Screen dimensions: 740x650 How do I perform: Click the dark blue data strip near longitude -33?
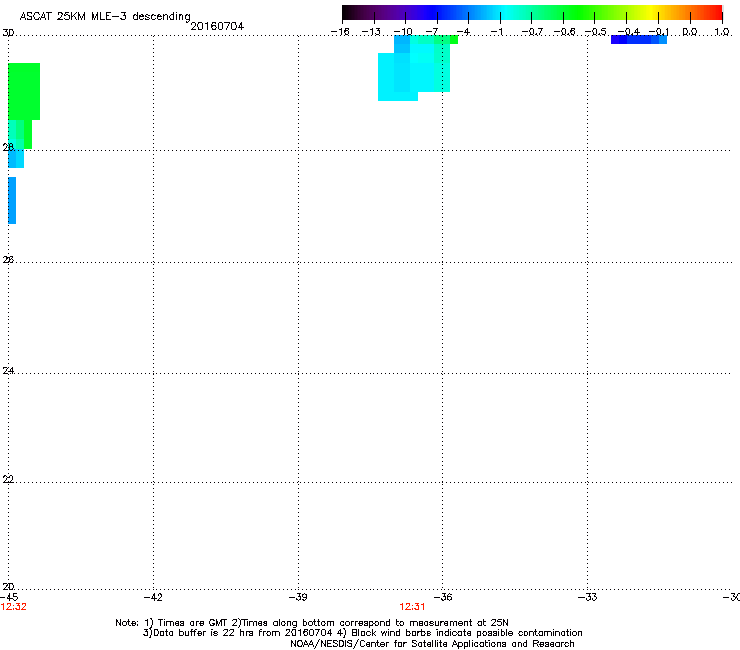coord(639,40)
